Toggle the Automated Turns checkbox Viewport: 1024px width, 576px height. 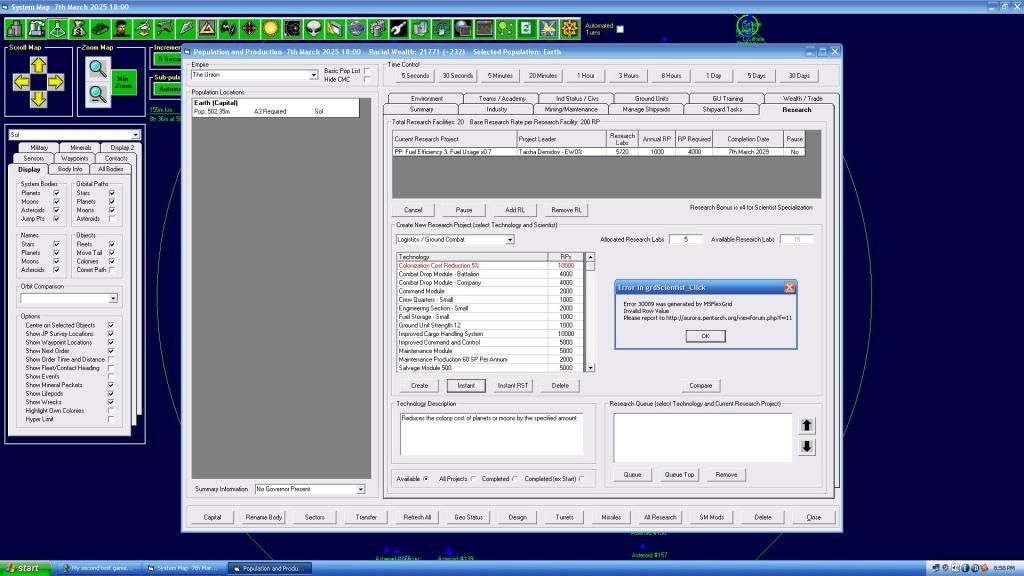pyautogui.click(x=620, y=29)
